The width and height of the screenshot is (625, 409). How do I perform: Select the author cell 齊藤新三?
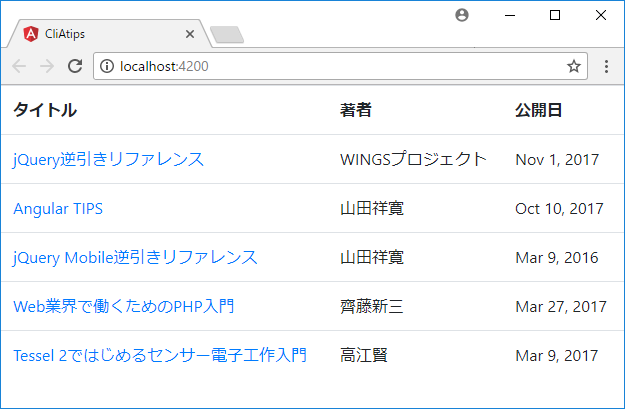[x=372, y=307]
